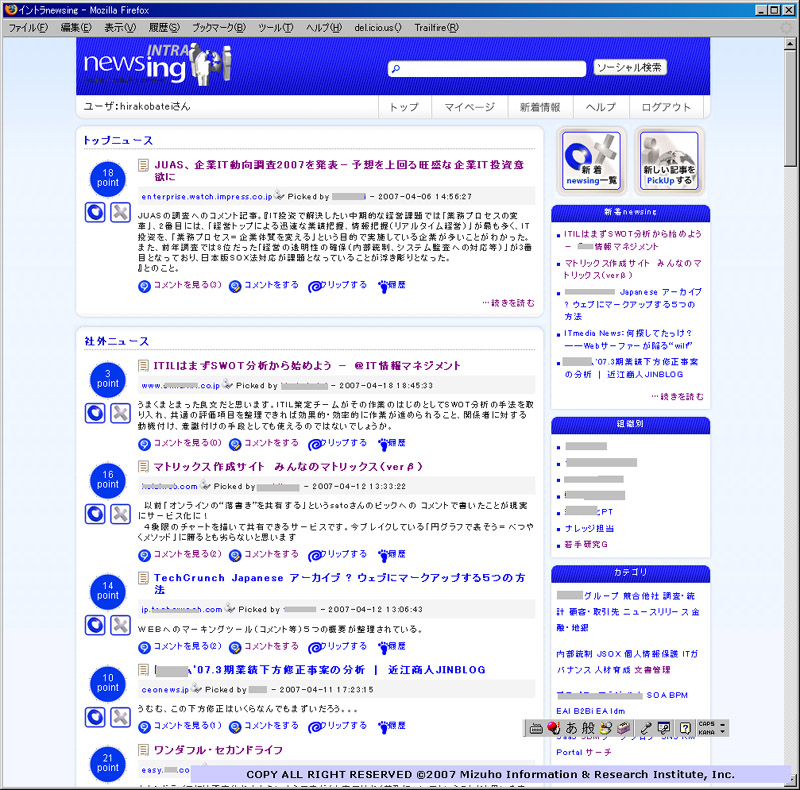The width and height of the screenshot is (800, 790).
Task: Go to the 新着情報 navigation tab
Action: [x=540, y=107]
